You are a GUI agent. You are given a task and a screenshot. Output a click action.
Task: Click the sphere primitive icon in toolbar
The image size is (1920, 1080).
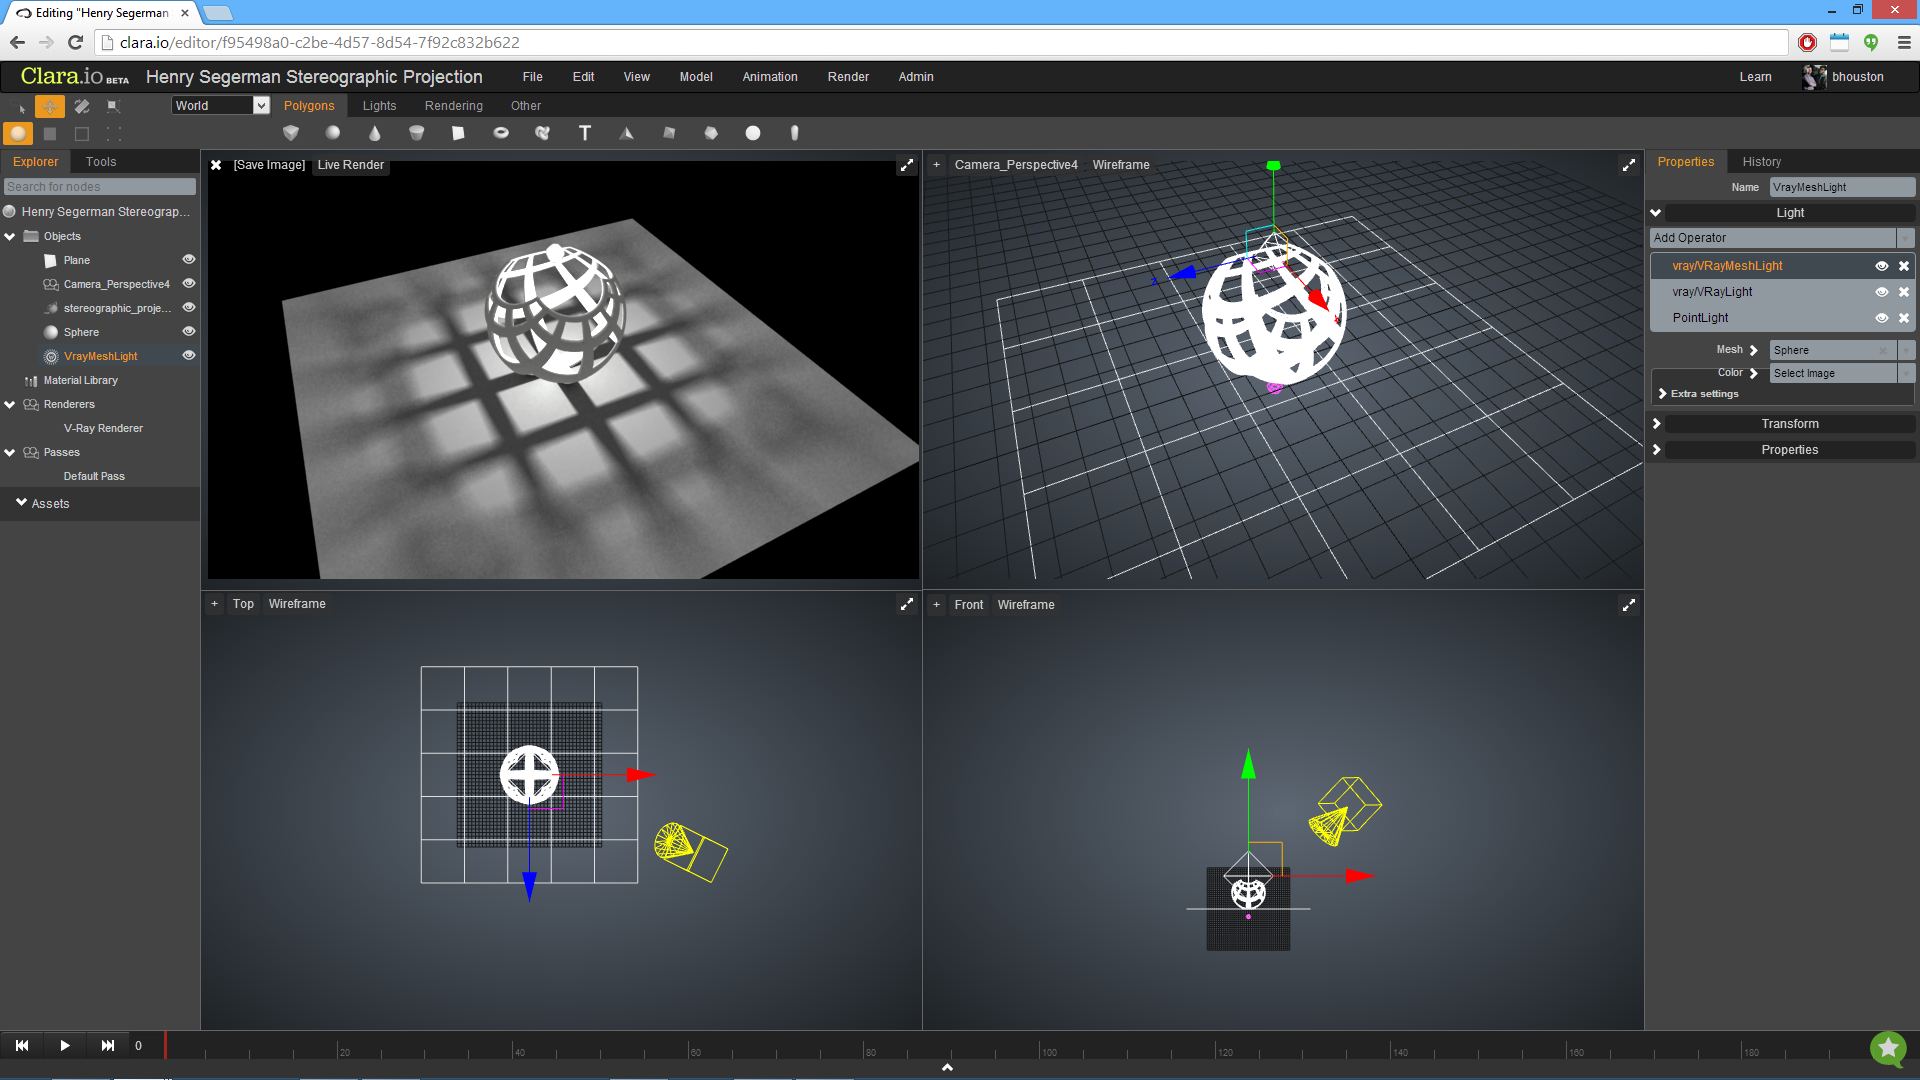(x=332, y=132)
